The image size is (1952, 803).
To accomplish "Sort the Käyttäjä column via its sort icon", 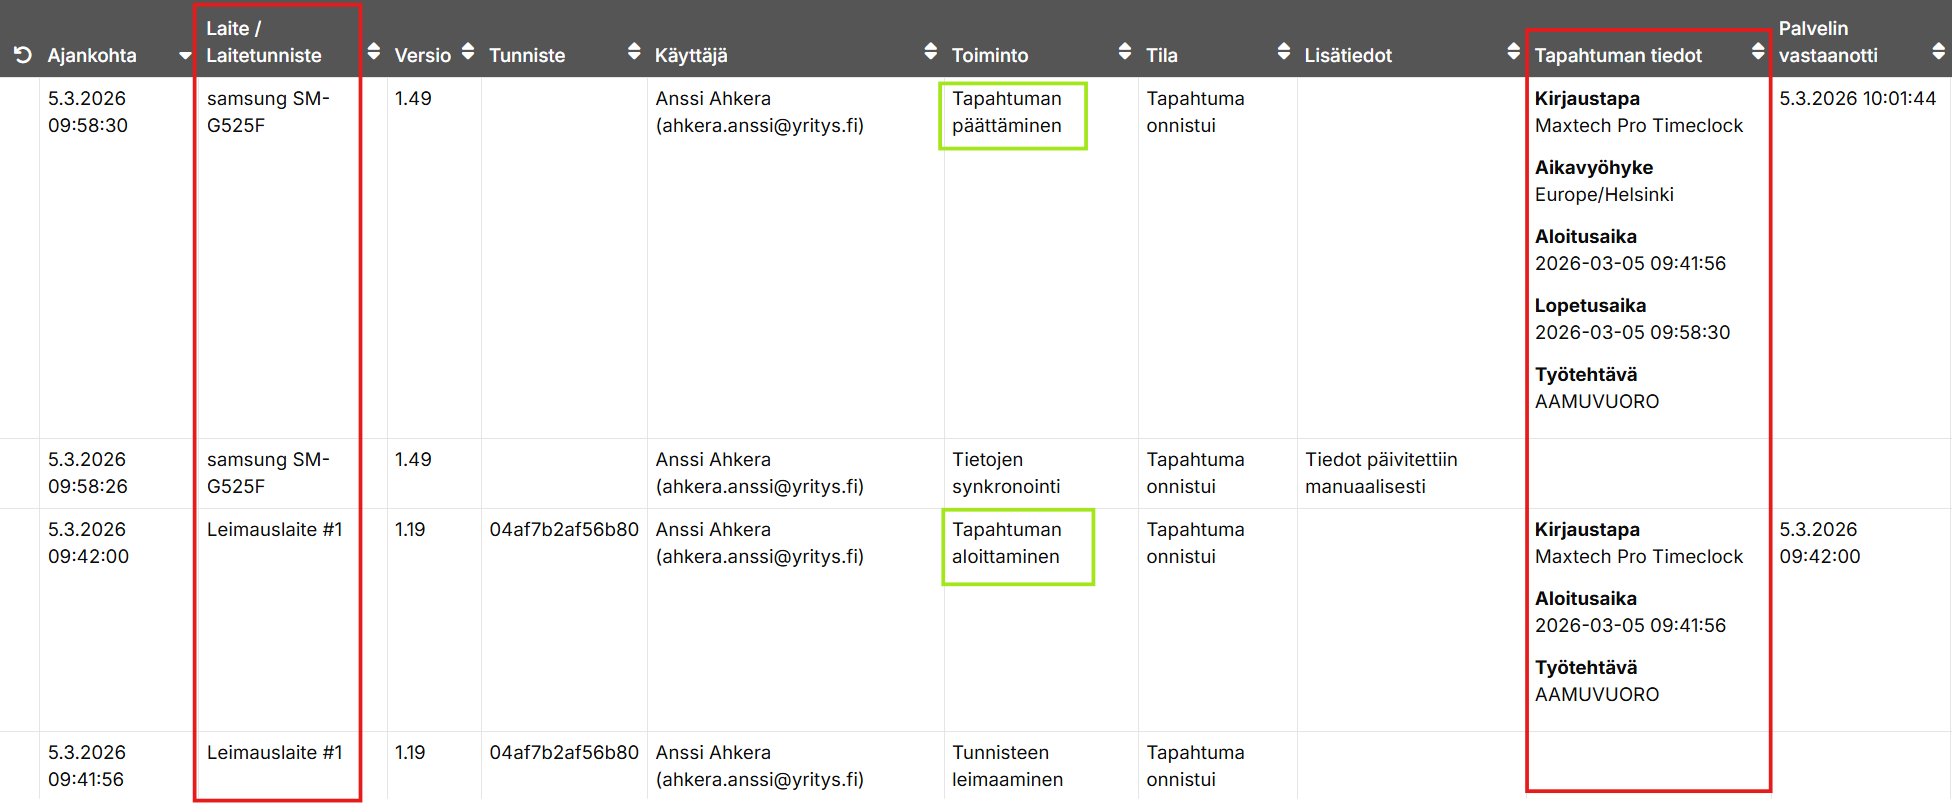I will pos(931,51).
